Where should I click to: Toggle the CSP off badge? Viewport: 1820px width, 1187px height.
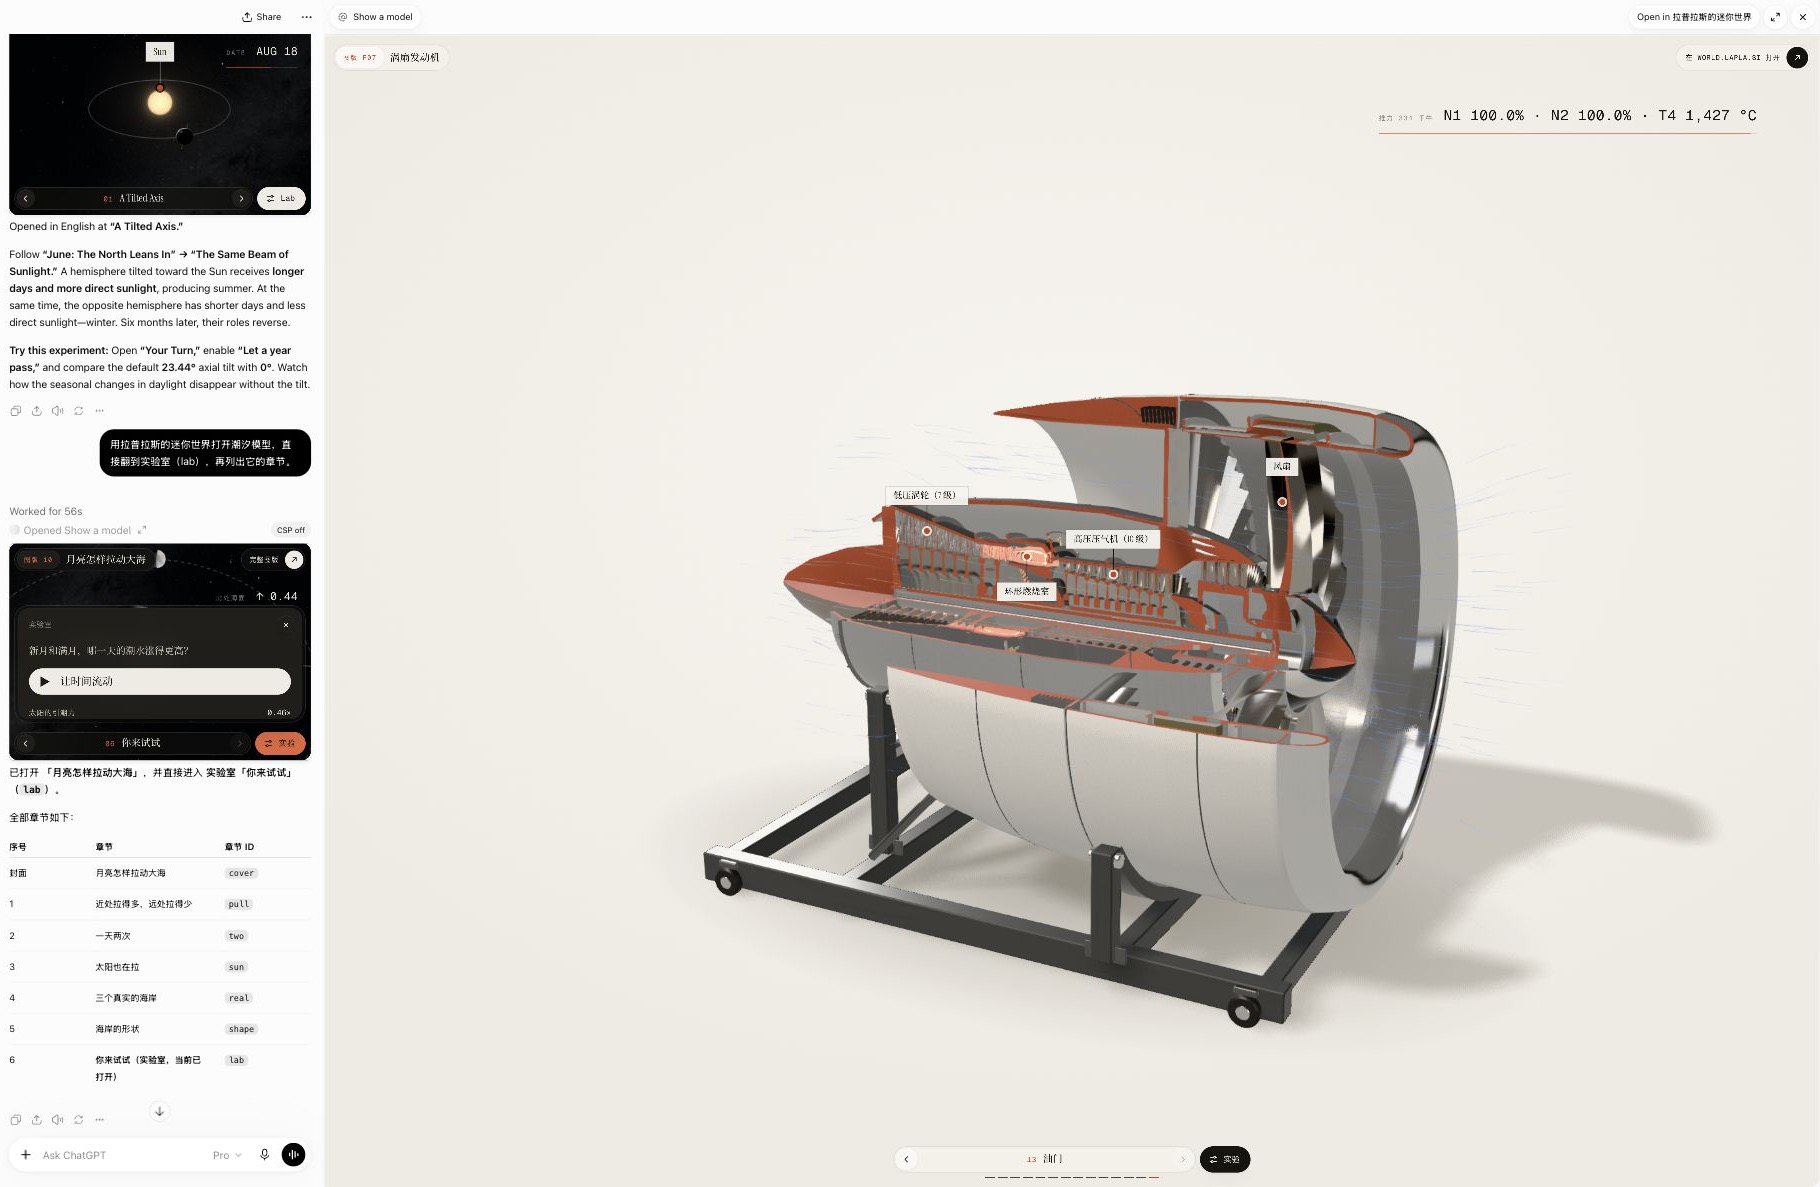(291, 530)
